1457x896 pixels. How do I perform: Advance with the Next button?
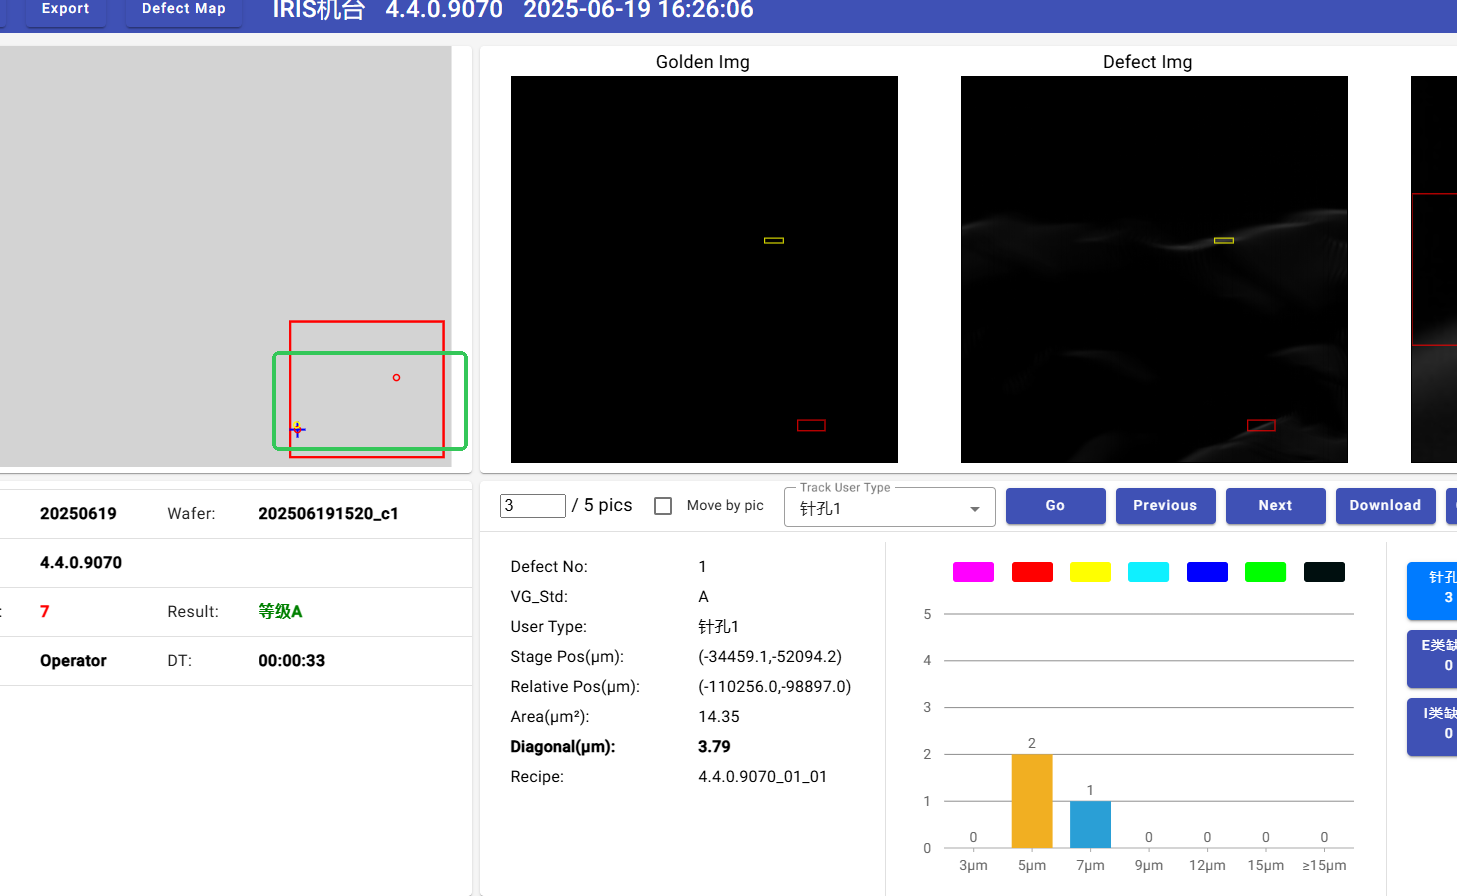pos(1275,506)
